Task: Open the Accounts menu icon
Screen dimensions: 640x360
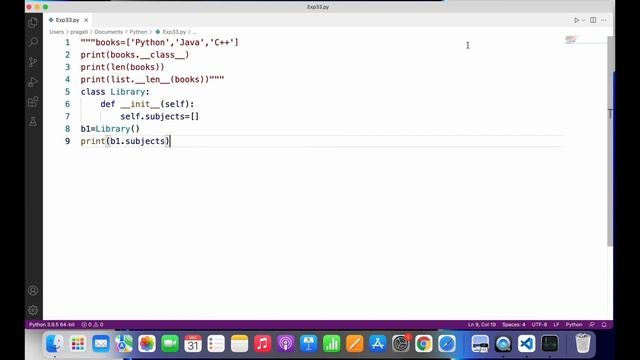Action: point(33,291)
